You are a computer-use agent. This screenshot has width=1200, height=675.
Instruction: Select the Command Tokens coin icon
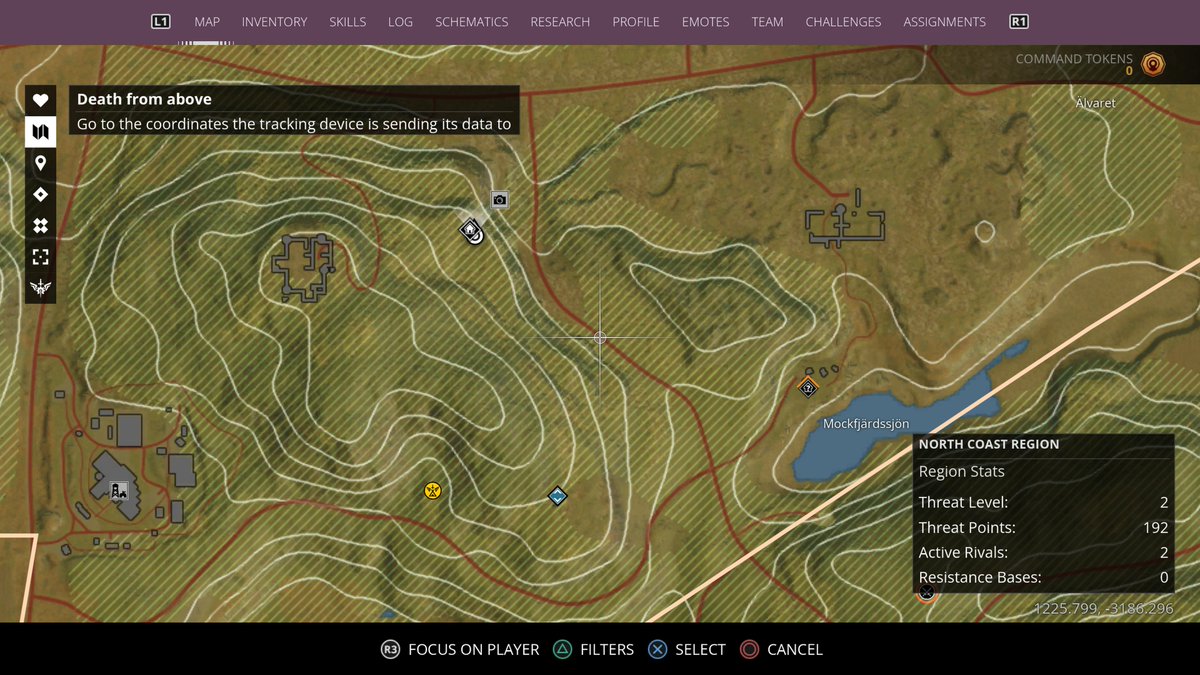coord(1154,64)
